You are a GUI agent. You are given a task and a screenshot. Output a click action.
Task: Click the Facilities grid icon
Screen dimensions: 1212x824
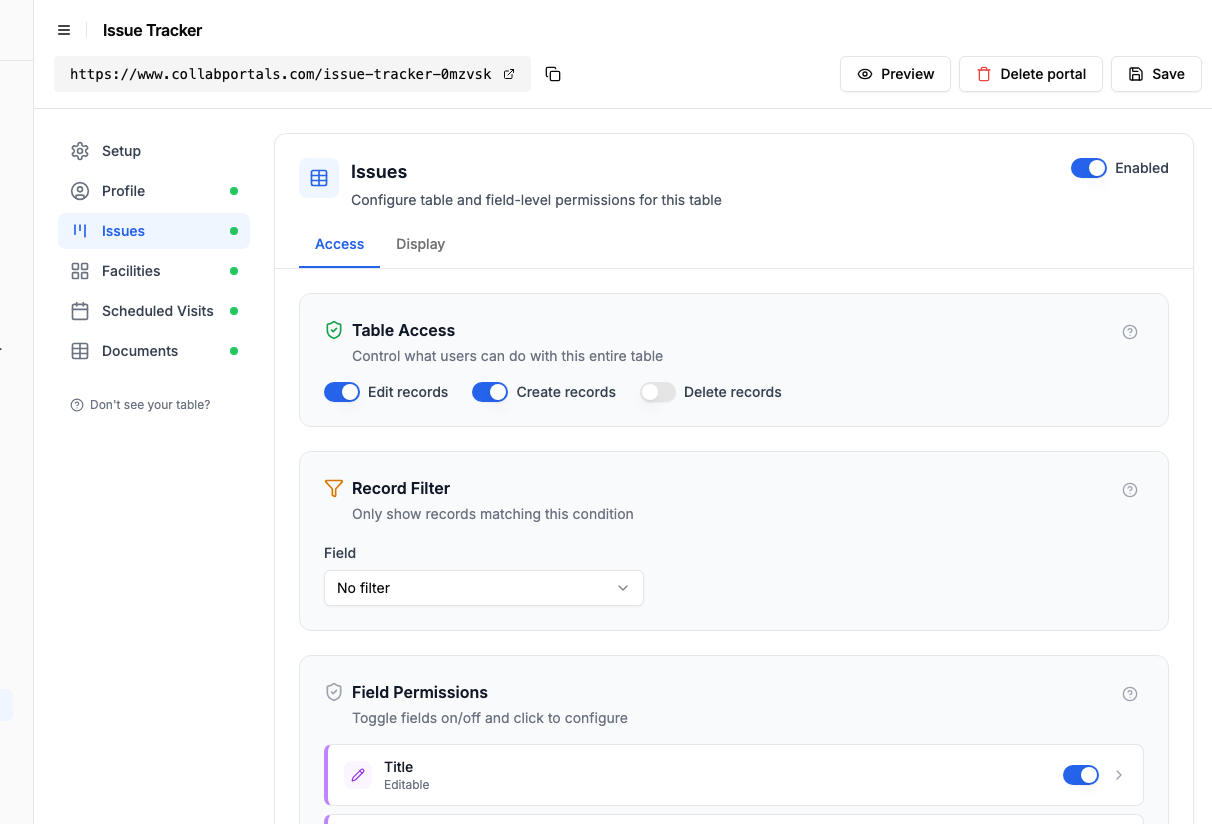coord(80,271)
